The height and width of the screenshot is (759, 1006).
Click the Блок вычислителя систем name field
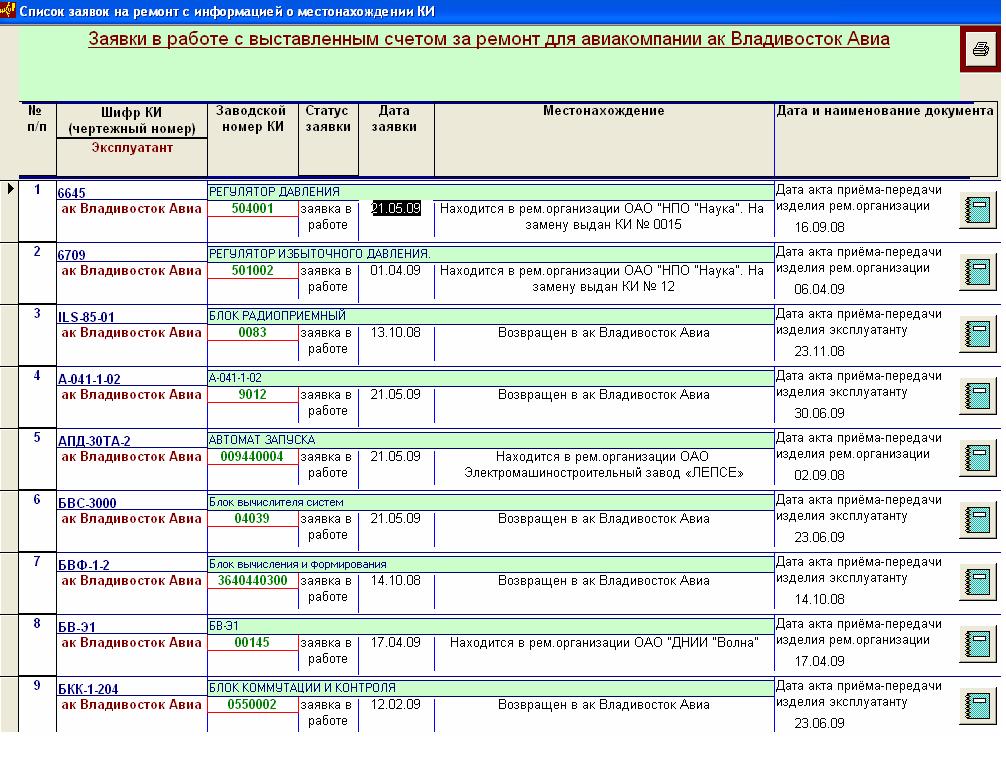pos(491,502)
